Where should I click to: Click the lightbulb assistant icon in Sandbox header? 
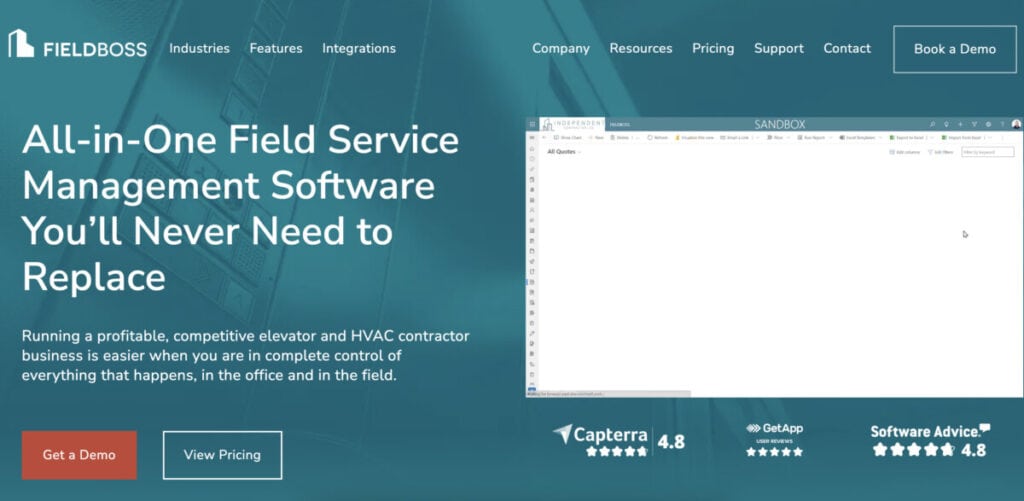(x=946, y=124)
